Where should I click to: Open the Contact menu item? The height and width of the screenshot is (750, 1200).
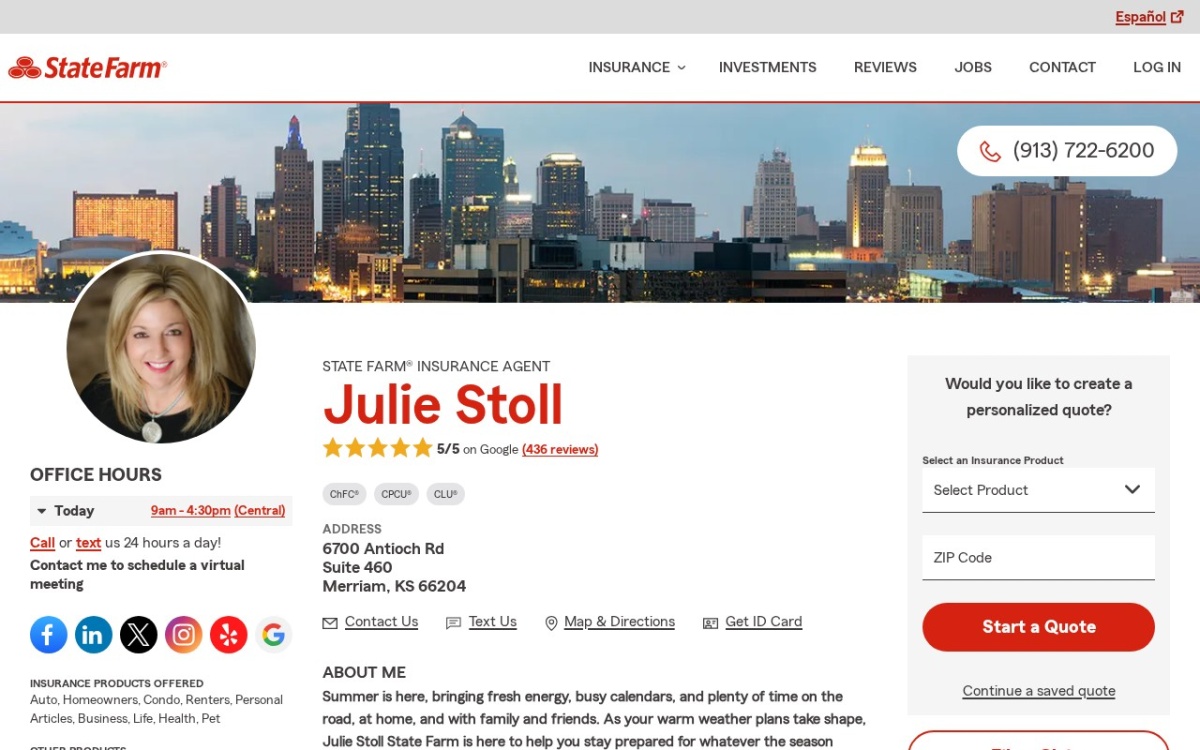[x=1062, y=67]
